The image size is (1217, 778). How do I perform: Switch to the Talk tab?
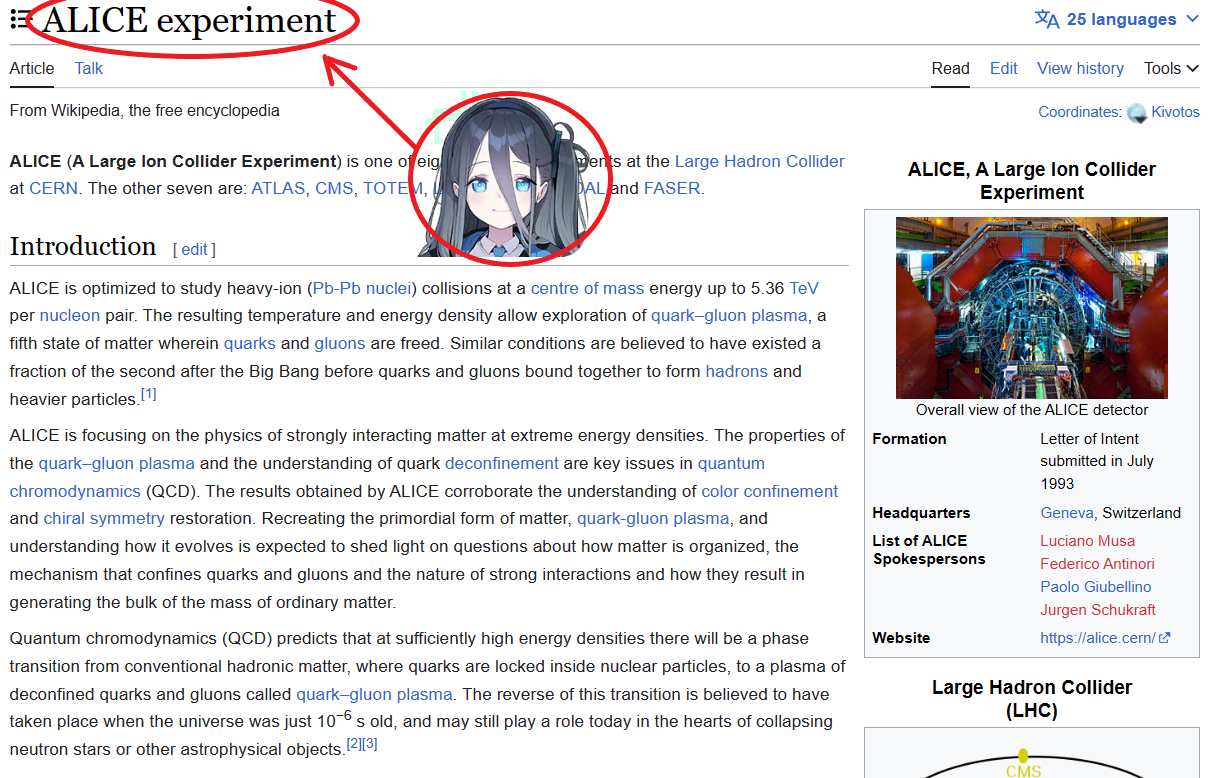point(89,68)
